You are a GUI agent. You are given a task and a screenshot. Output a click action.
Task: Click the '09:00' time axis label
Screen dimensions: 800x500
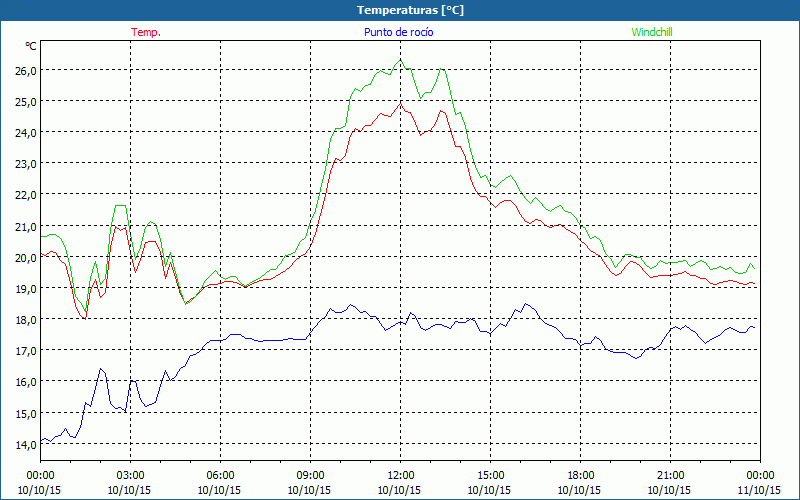click(310, 476)
